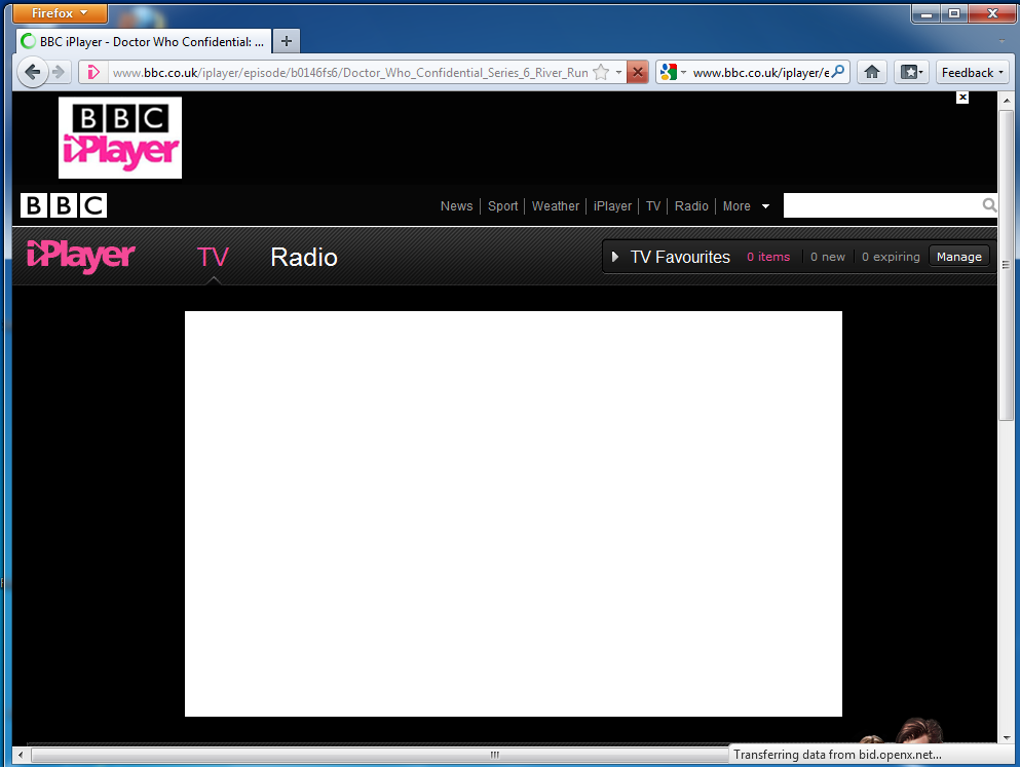Click the bbc.co.uk URL address field

(x=350, y=72)
